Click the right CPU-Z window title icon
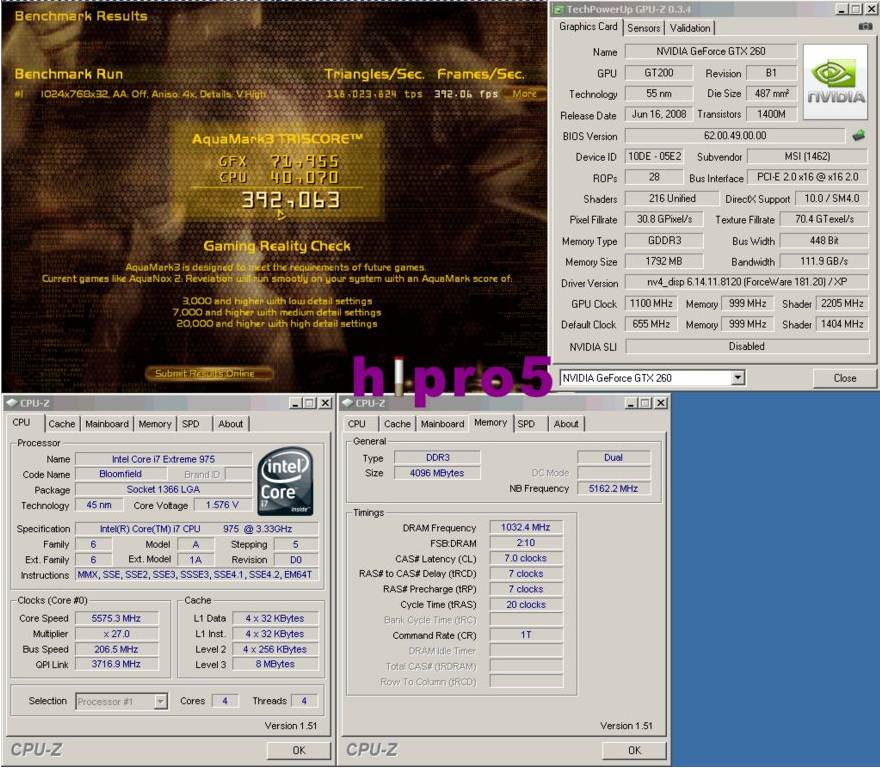This screenshot has width=880, height=768. (x=347, y=403)
